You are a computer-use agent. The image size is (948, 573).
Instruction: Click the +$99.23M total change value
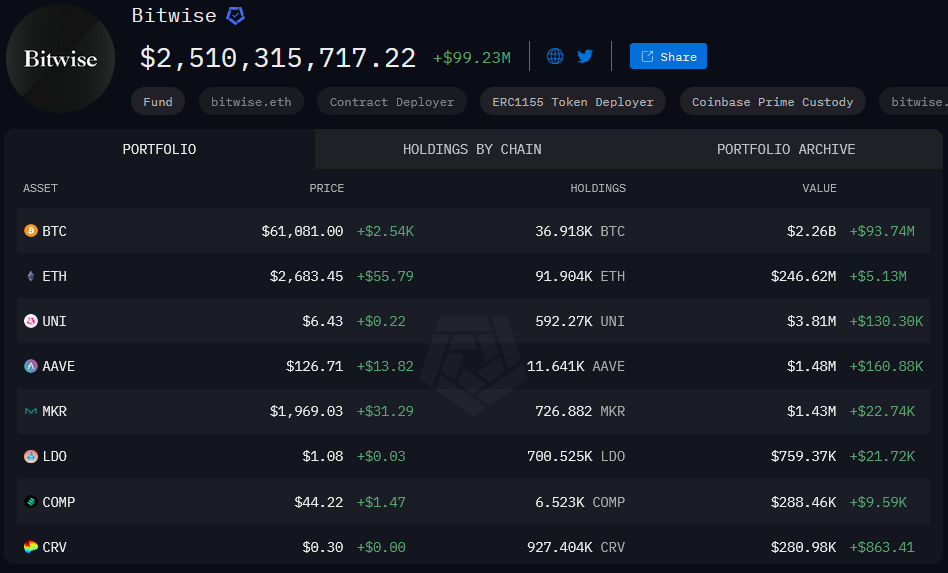click(472, 58)
